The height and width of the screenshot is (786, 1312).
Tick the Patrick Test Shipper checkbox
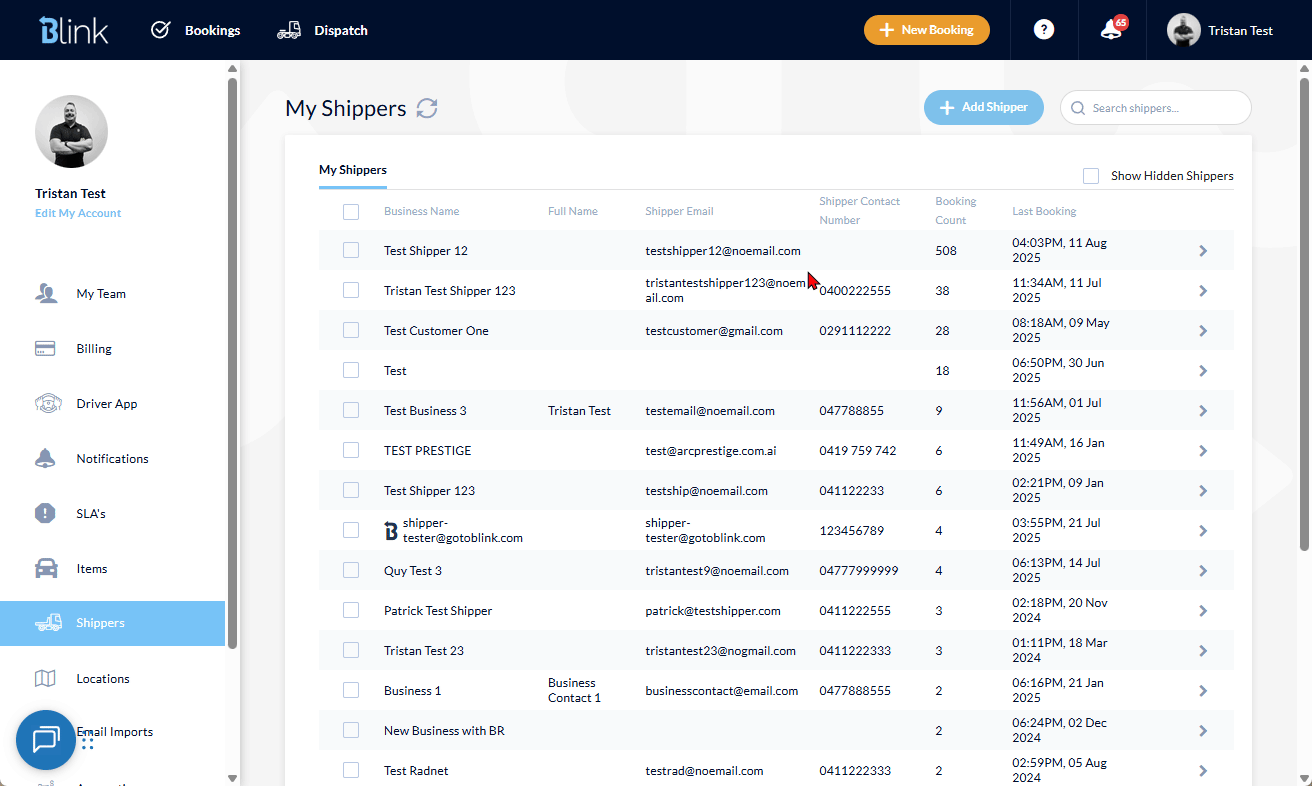[351, 610]
